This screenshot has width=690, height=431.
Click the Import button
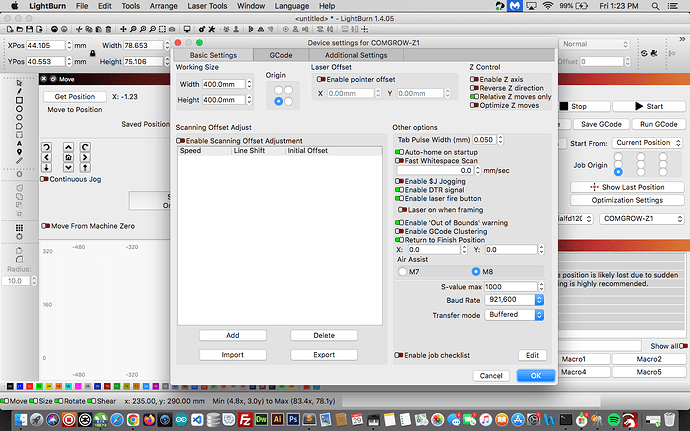[232, 355]
